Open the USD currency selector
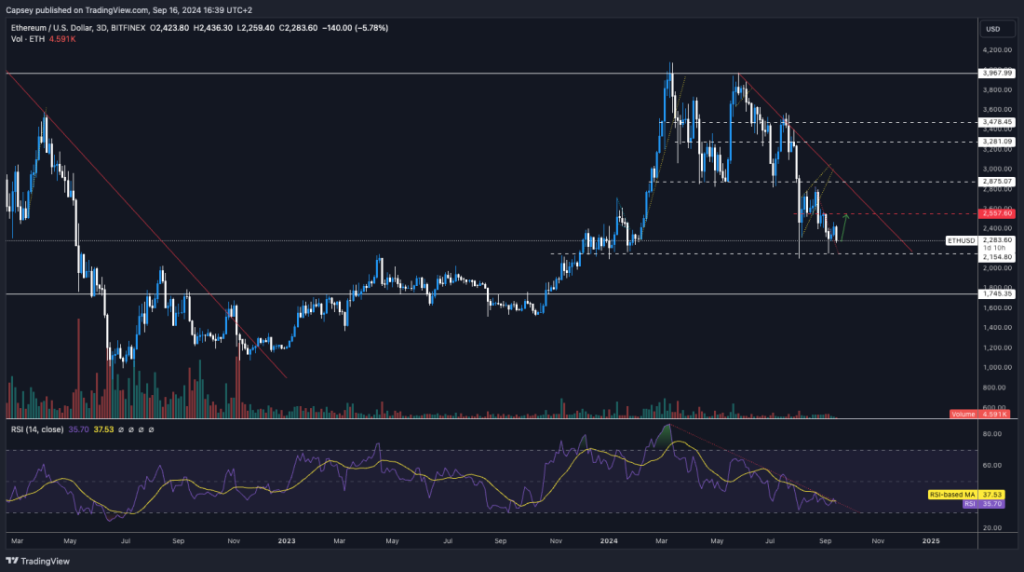This screenshot has height=572, width=1024. click(993, 28)
